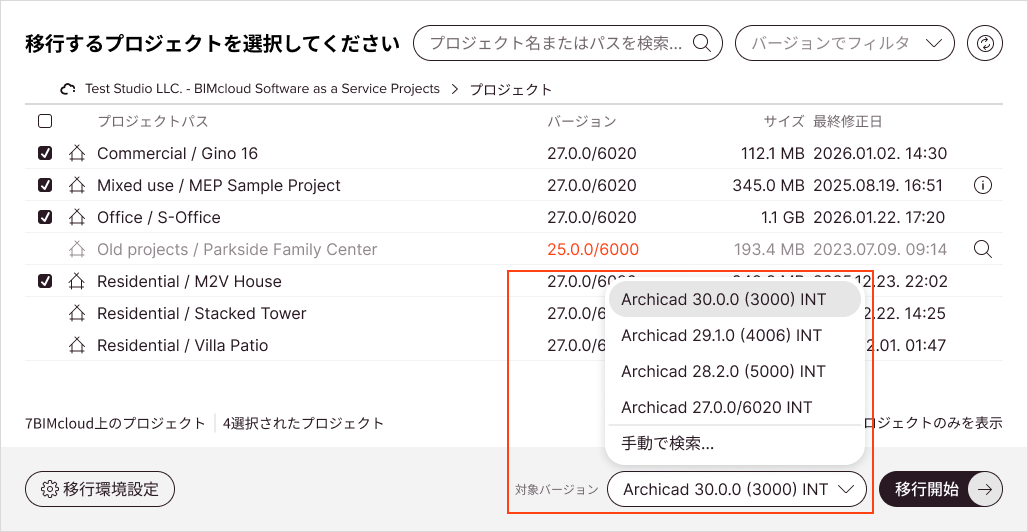Click the 1.1 GB size value

tap(783, 217)
